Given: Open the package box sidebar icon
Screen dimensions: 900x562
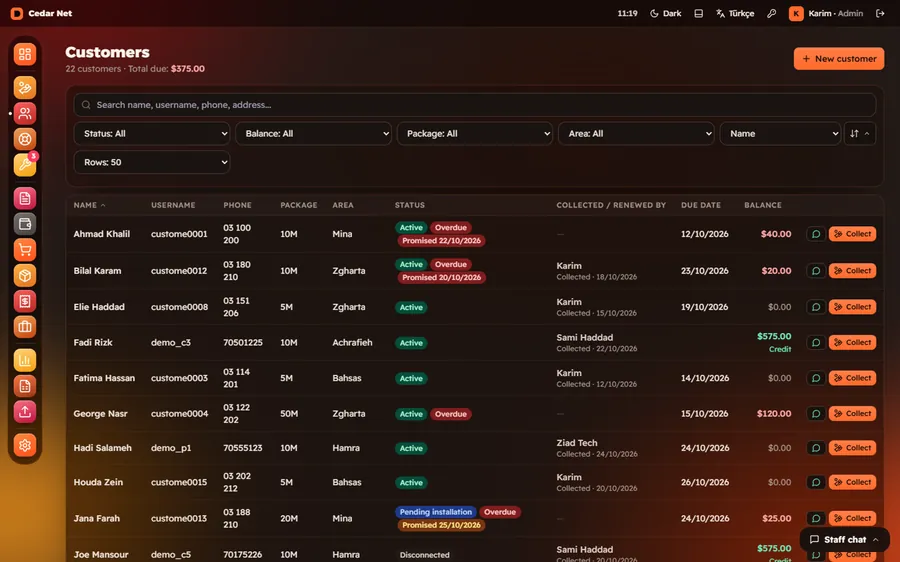Looking at the screenshot, I should pyautogui.click(x=25, y=276).
